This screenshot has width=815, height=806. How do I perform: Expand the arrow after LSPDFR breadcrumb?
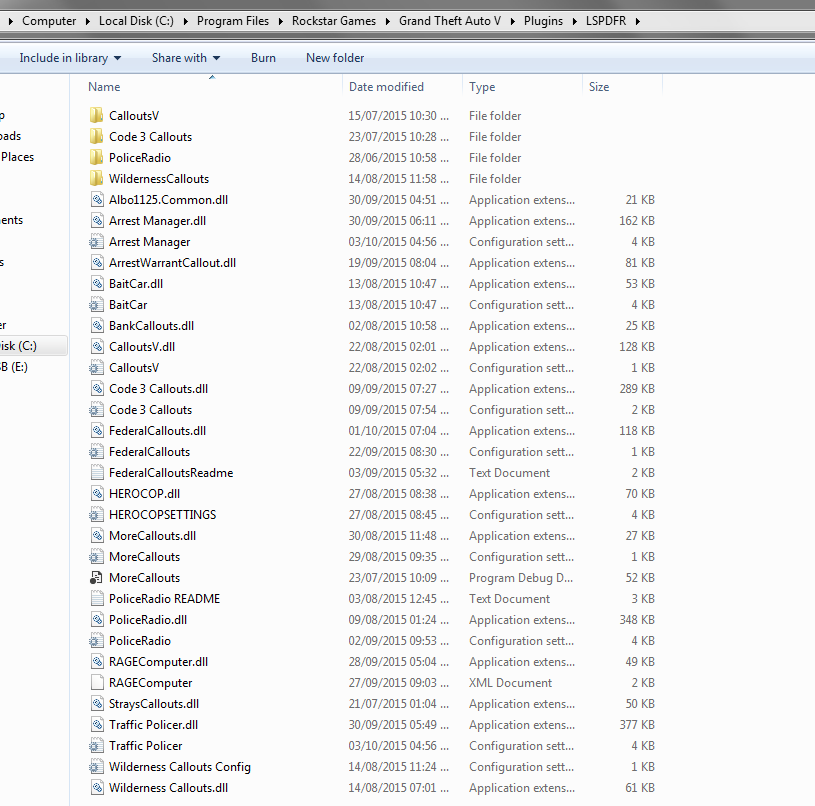[637, 21]
